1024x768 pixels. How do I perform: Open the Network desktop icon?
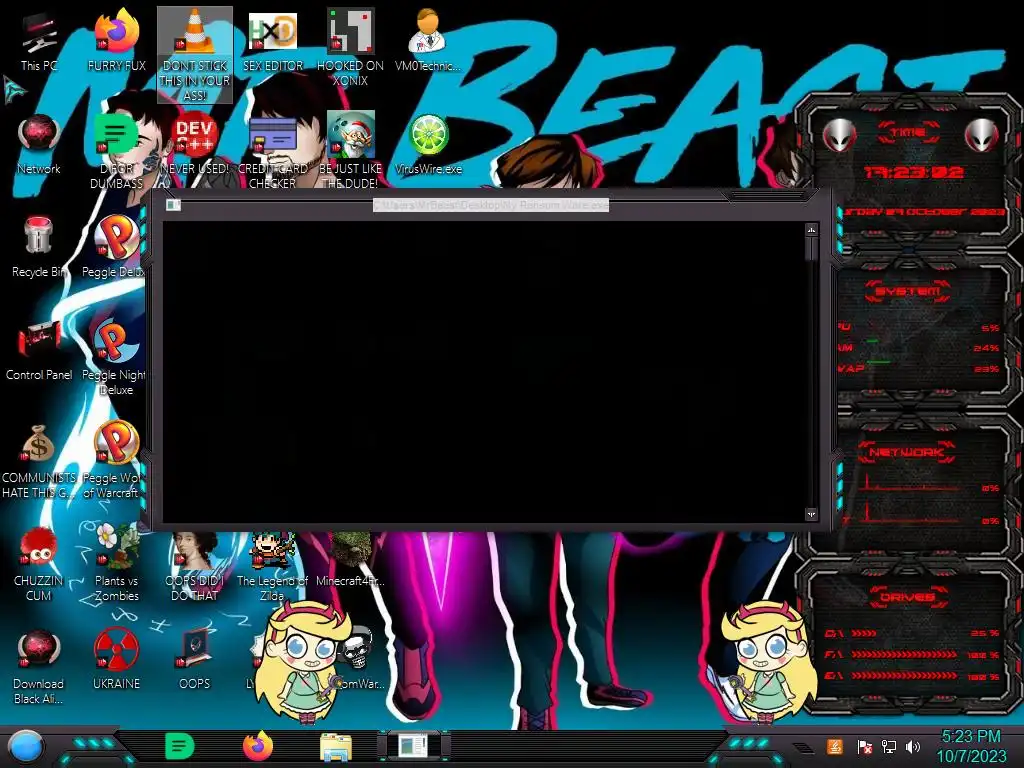[39, 144]
